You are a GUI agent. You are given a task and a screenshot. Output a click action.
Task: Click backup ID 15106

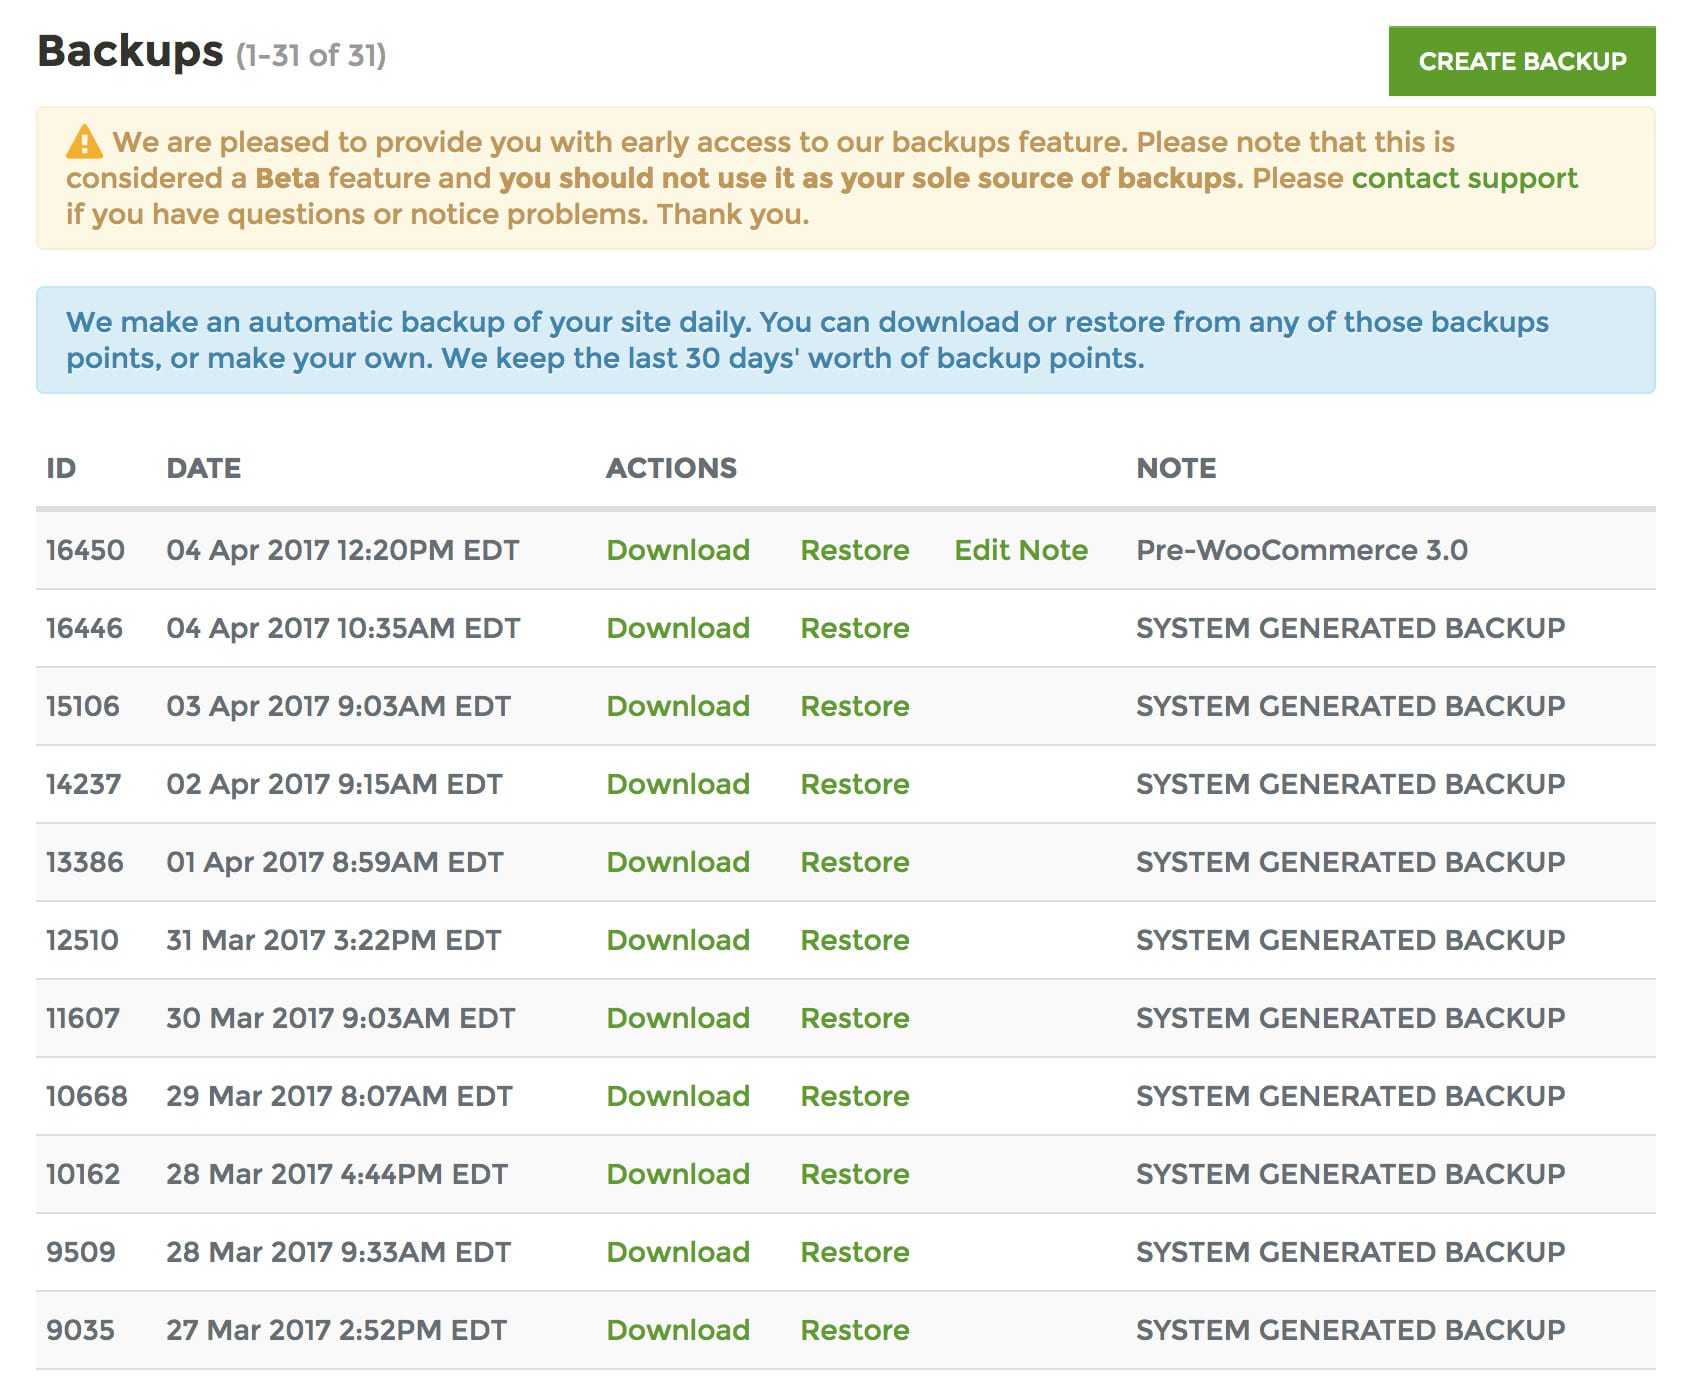83,706
